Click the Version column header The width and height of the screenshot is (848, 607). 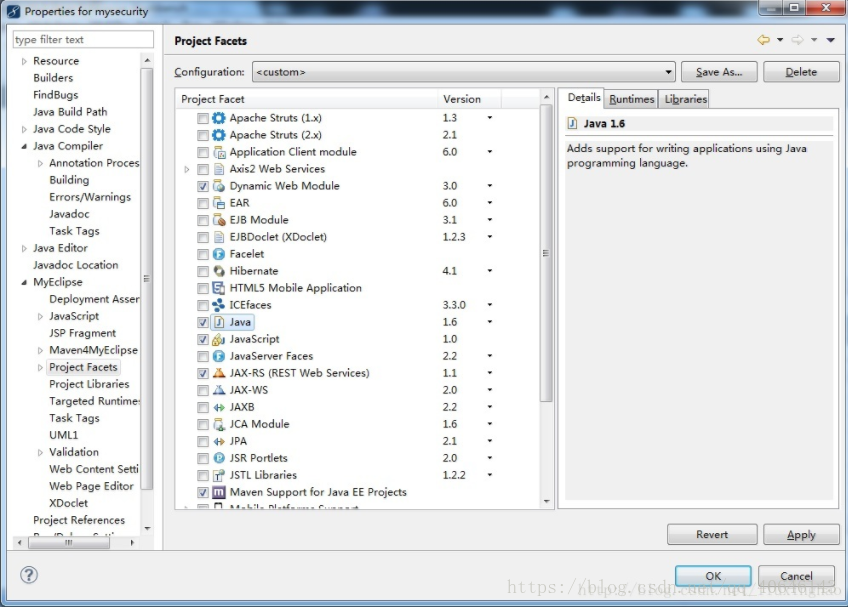469,99
